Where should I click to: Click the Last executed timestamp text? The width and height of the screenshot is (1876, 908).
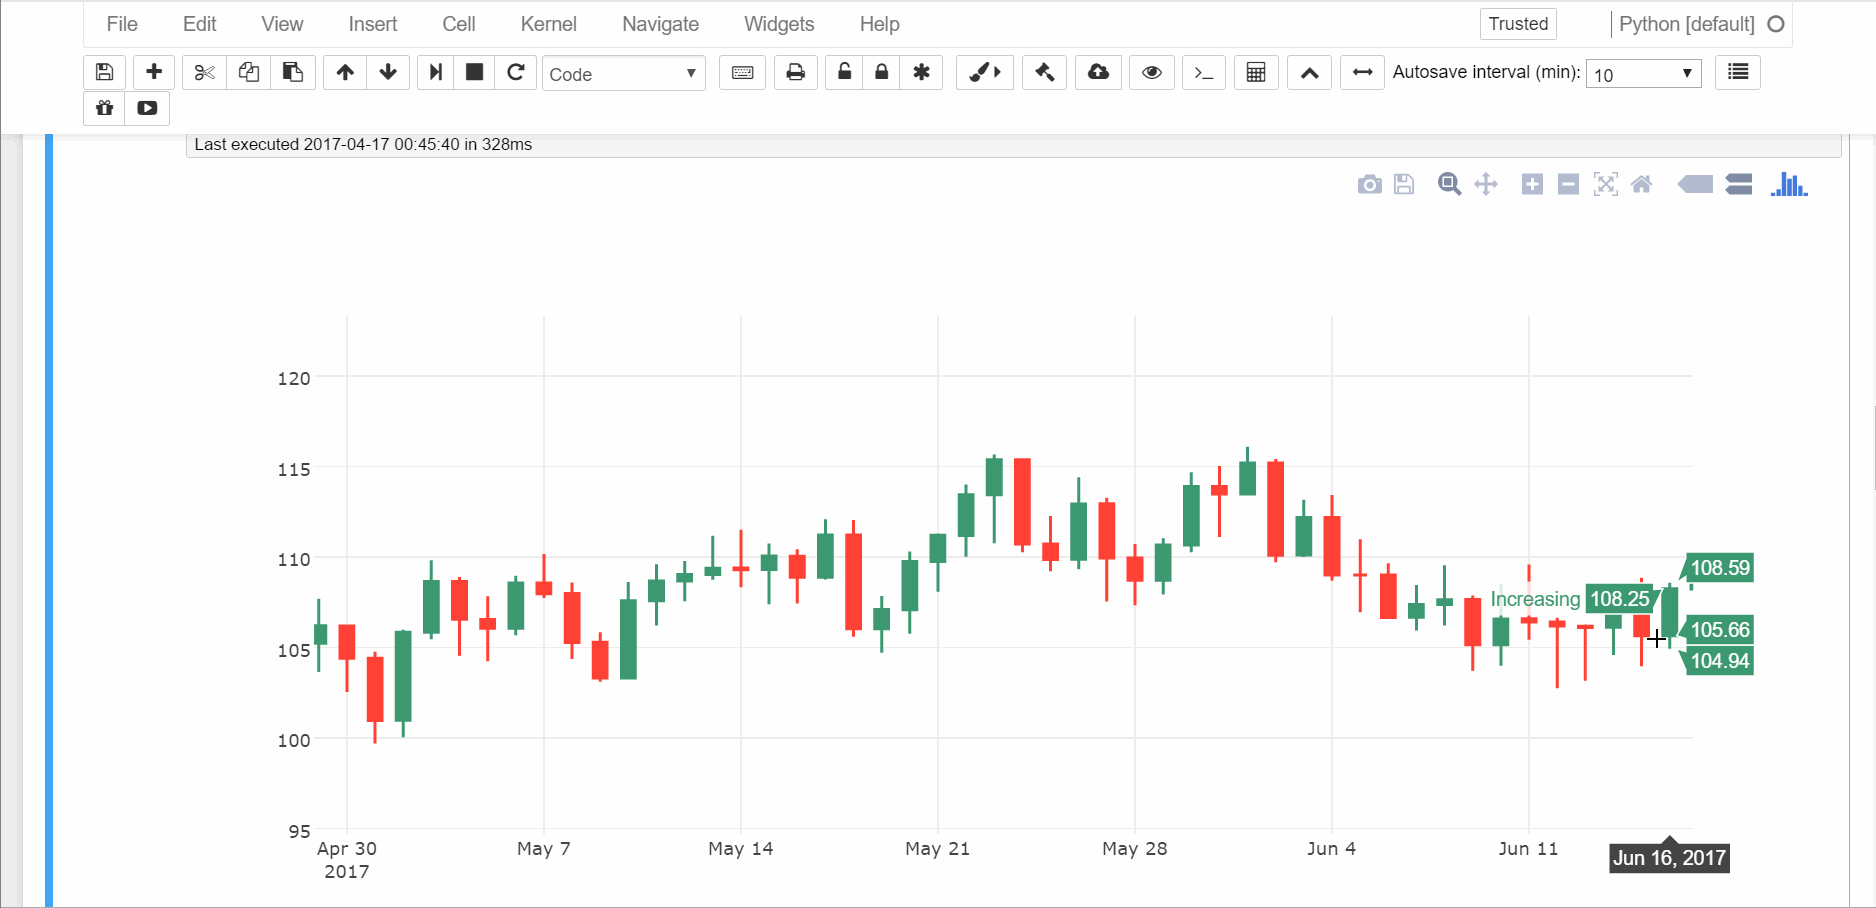(363, 144)
